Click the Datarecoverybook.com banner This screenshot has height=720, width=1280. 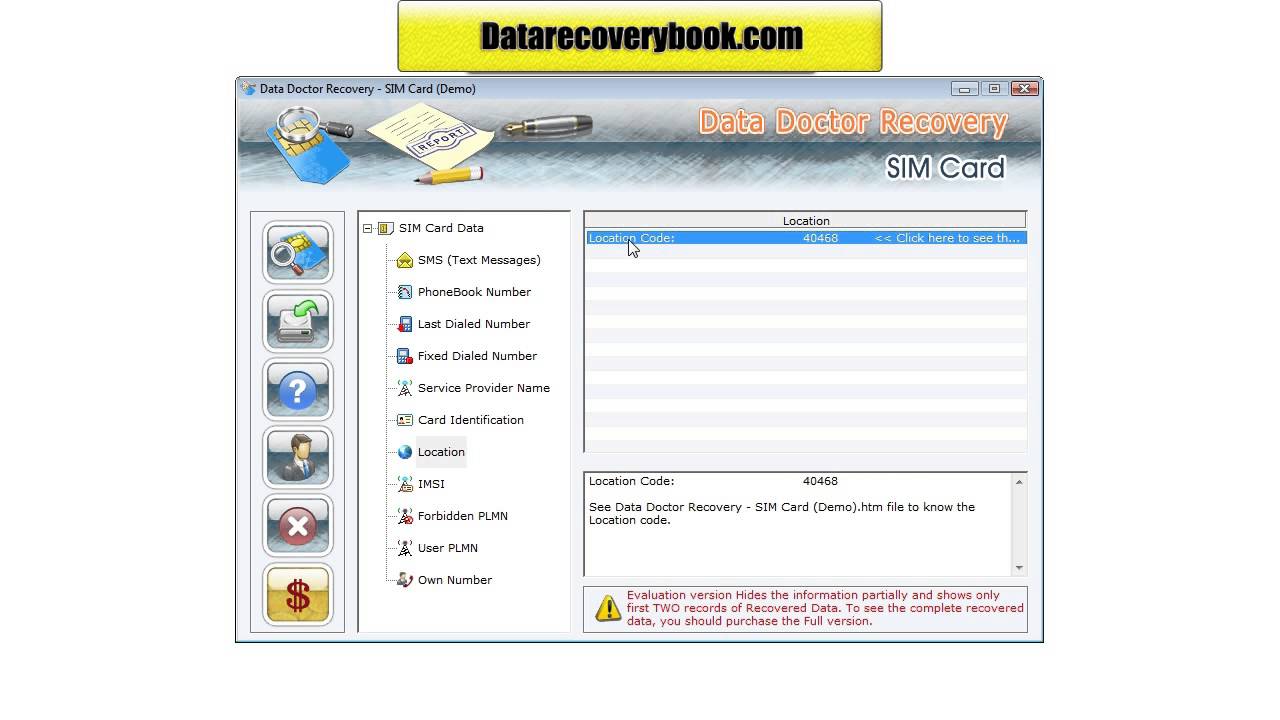point(640,37)
